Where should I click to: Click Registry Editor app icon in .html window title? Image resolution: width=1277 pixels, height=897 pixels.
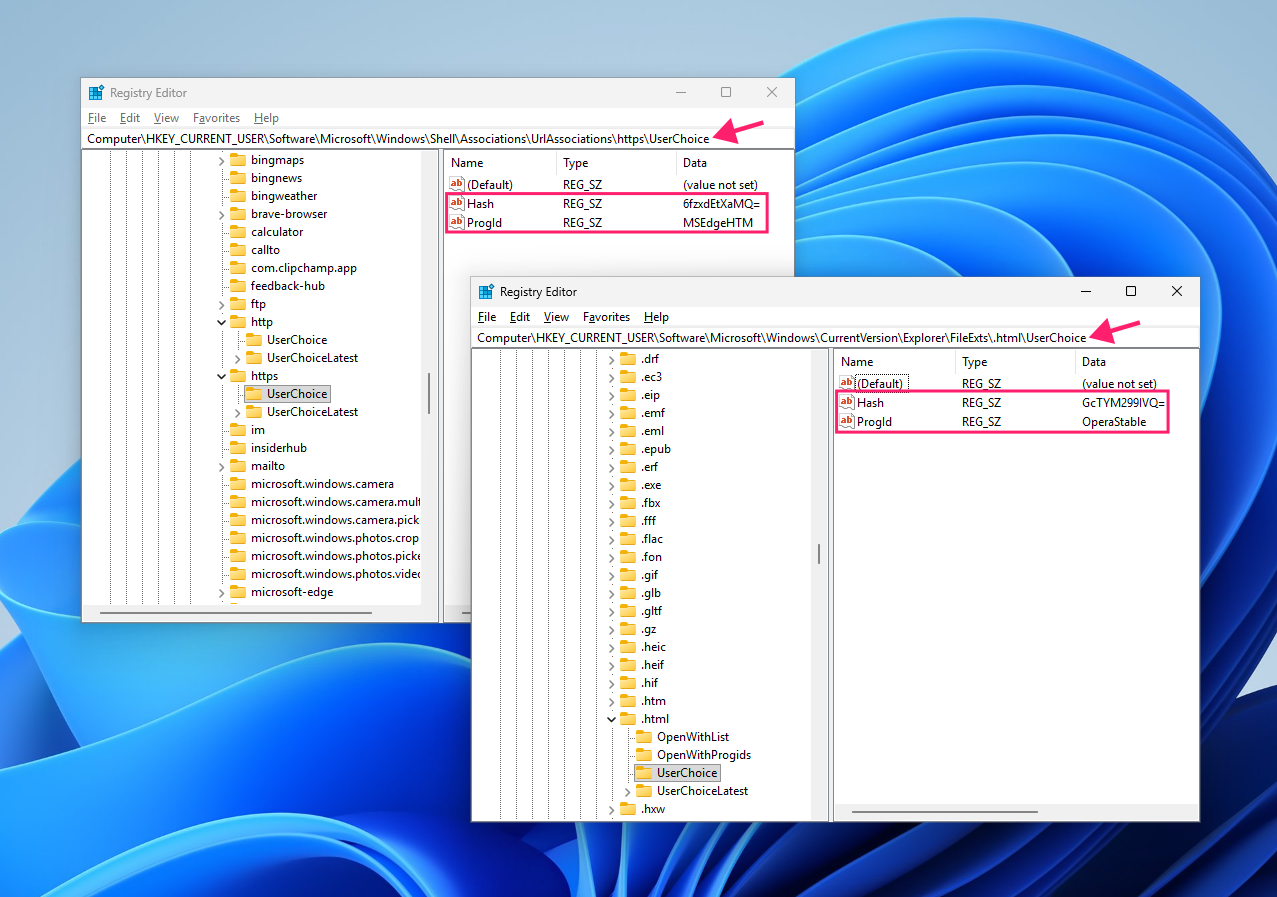[x=486, y=292]
